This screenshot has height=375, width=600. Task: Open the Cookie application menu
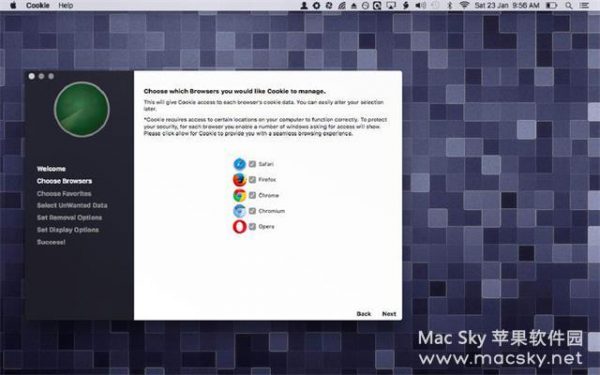click(38, 5)
